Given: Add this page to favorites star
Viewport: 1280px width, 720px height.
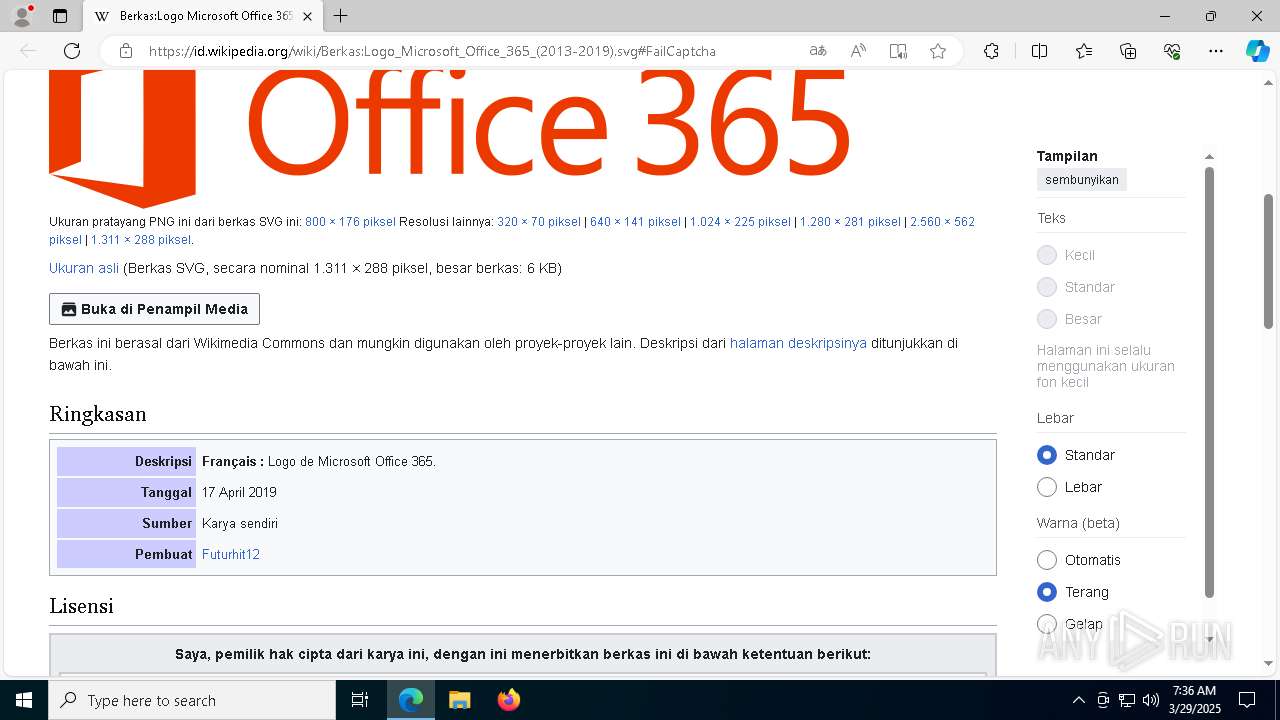Looking at the screenshot, I should (x=938, y=51).
